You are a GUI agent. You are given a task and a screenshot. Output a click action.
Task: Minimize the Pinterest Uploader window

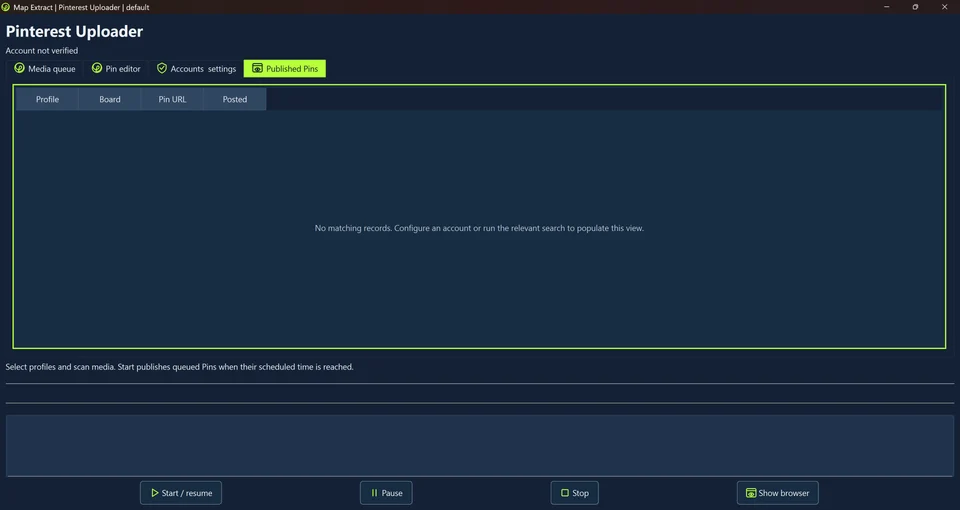887,7
